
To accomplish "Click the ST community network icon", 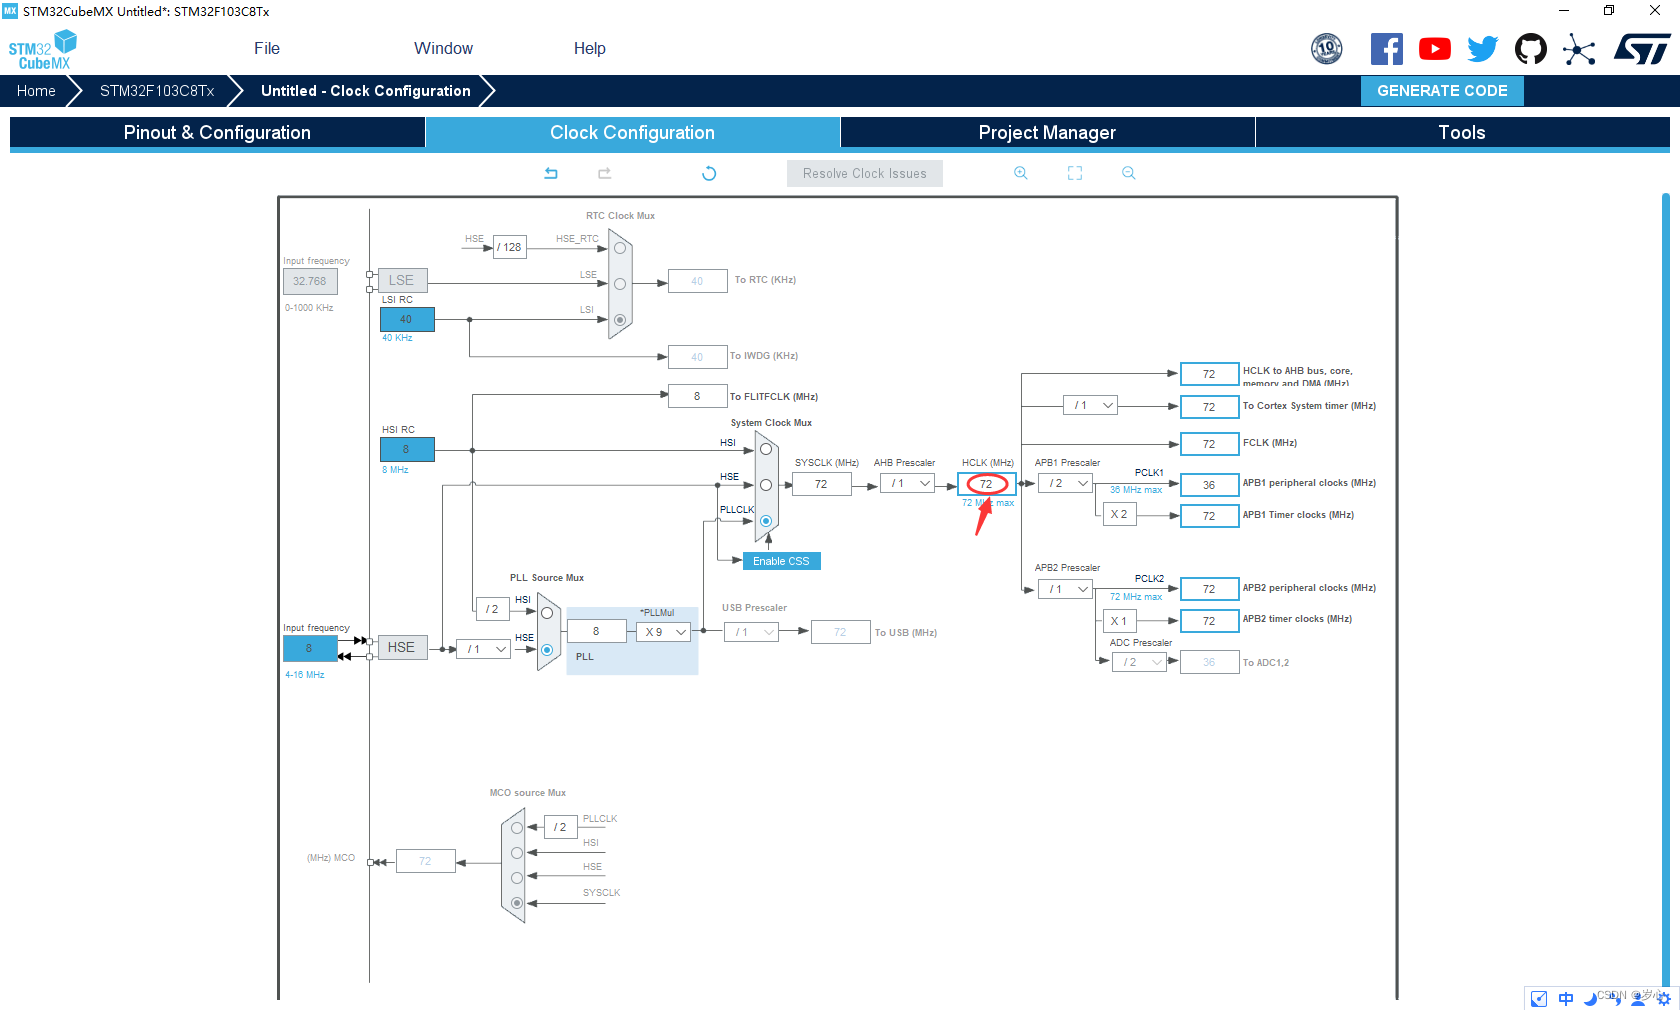I will tap(1579, 49).
